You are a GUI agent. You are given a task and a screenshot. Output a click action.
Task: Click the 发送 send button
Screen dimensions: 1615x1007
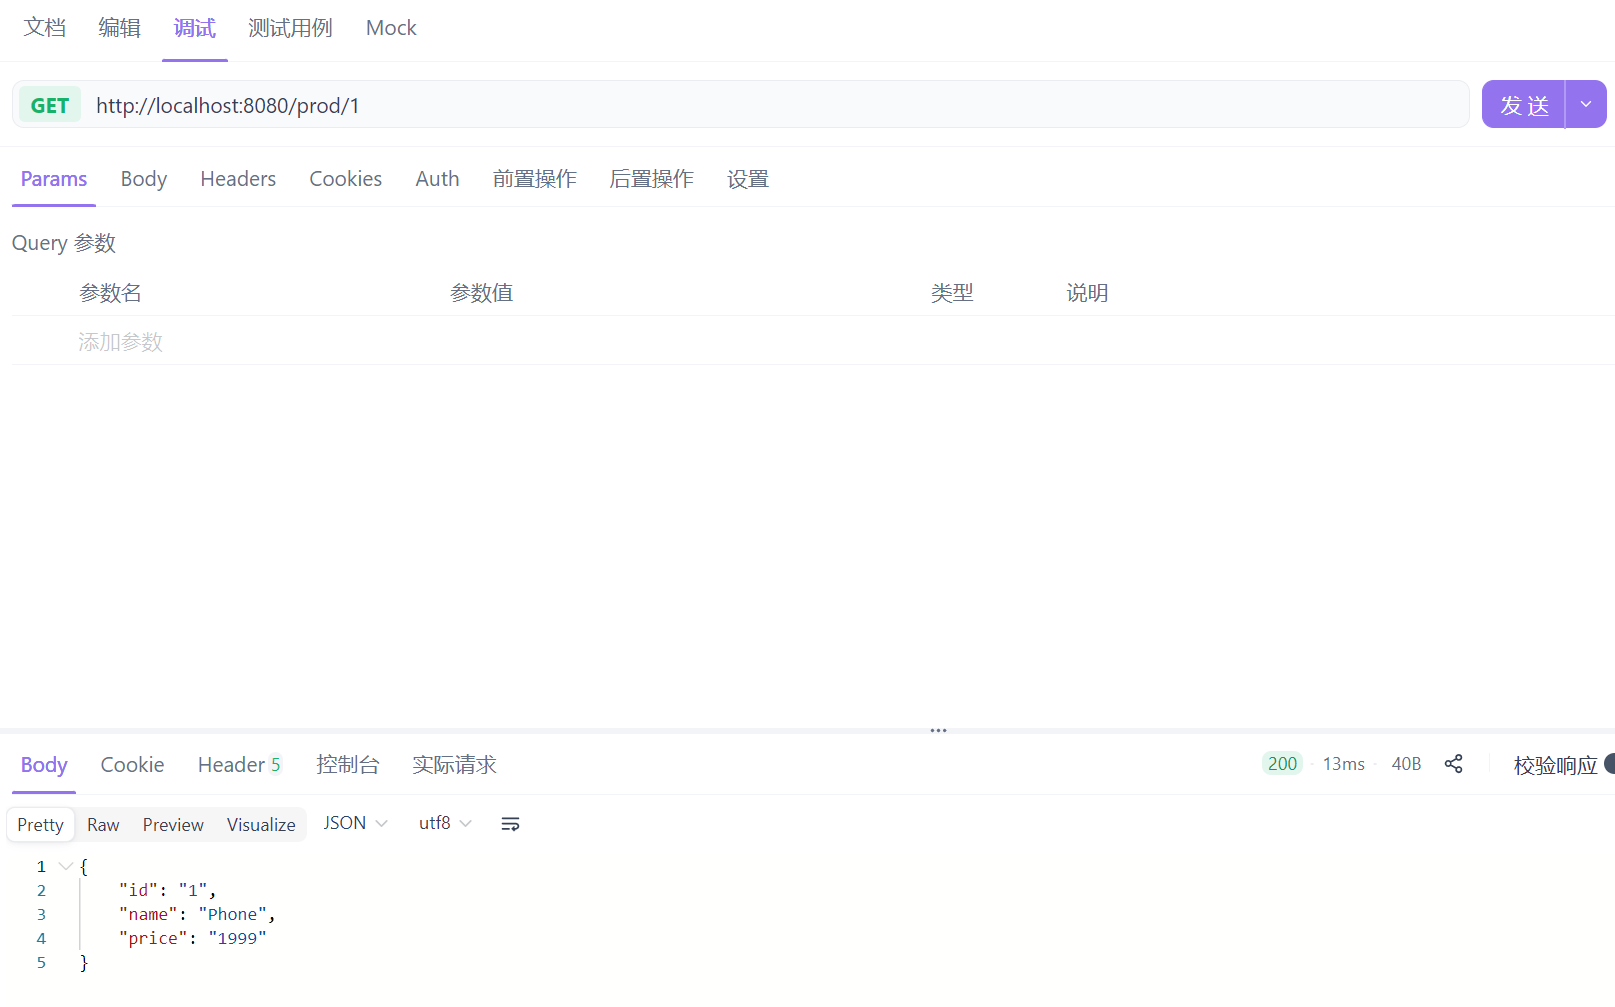[x=1524, y=104]
